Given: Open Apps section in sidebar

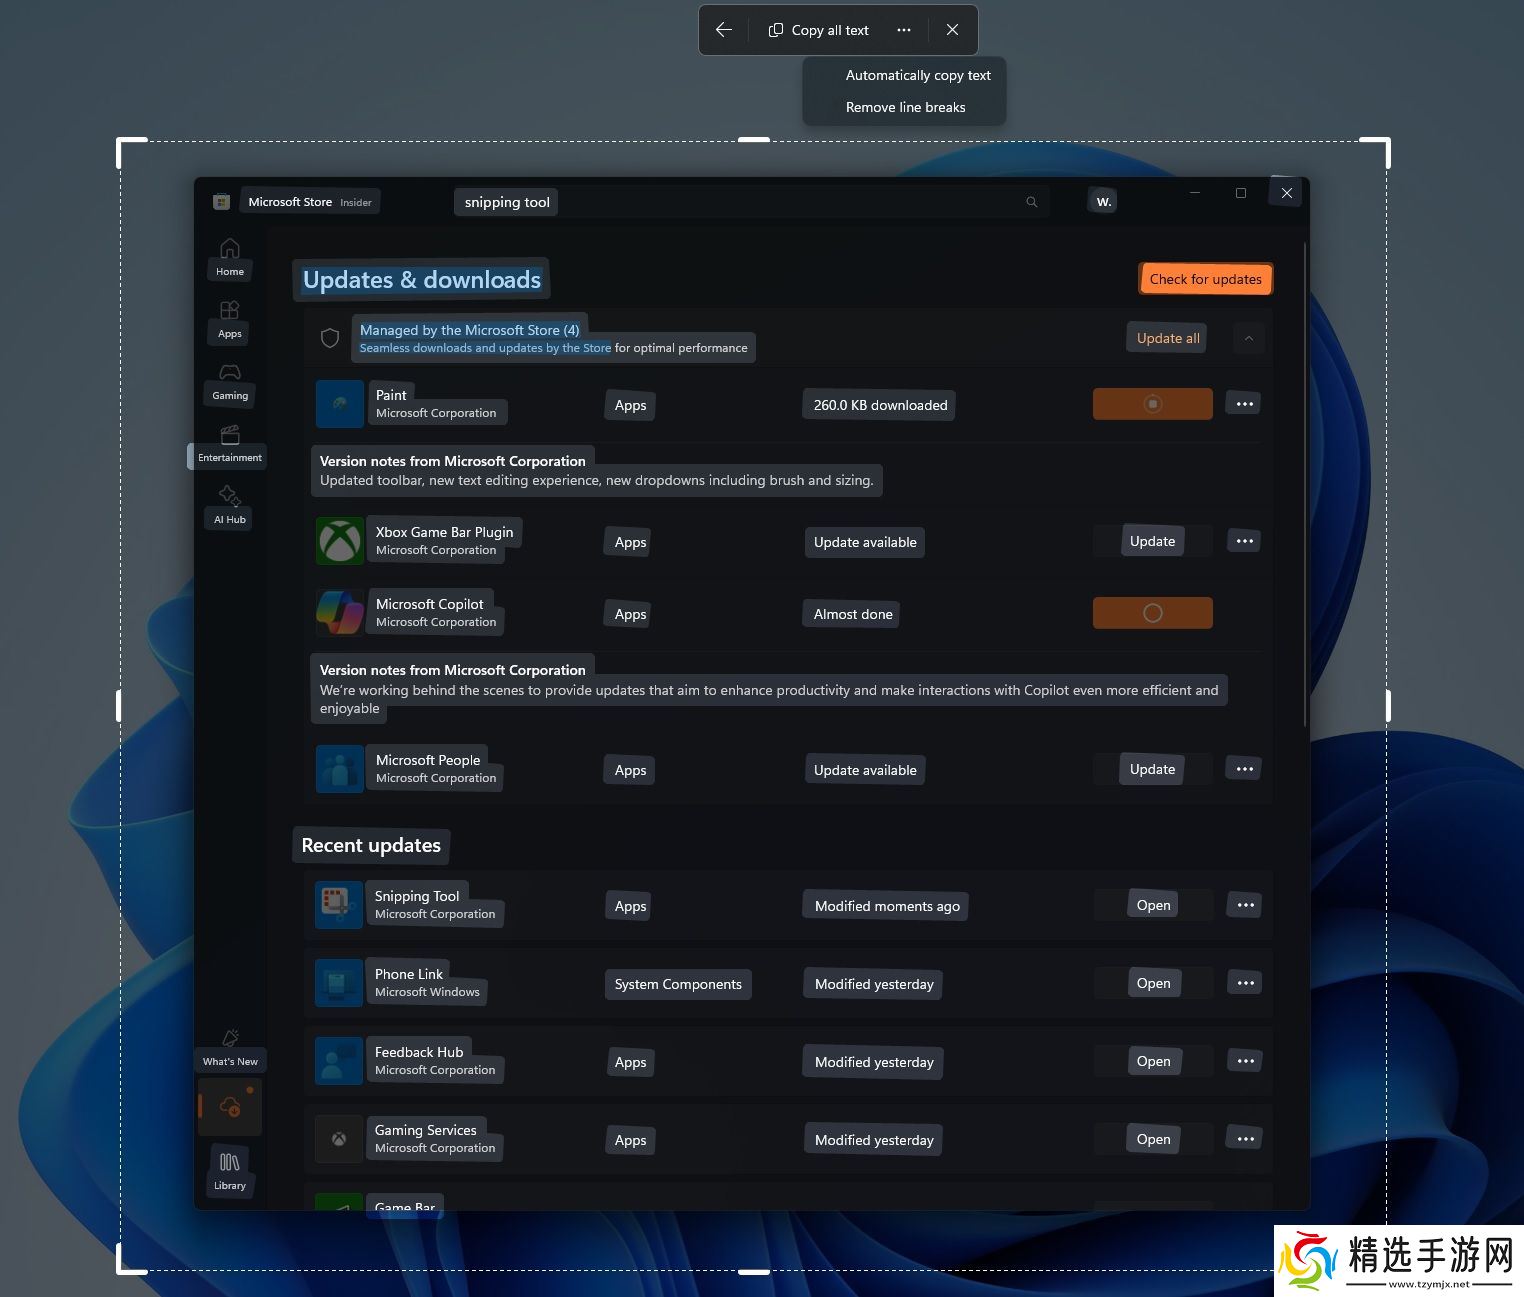Looking at the screenshot, I should (230, 319).
